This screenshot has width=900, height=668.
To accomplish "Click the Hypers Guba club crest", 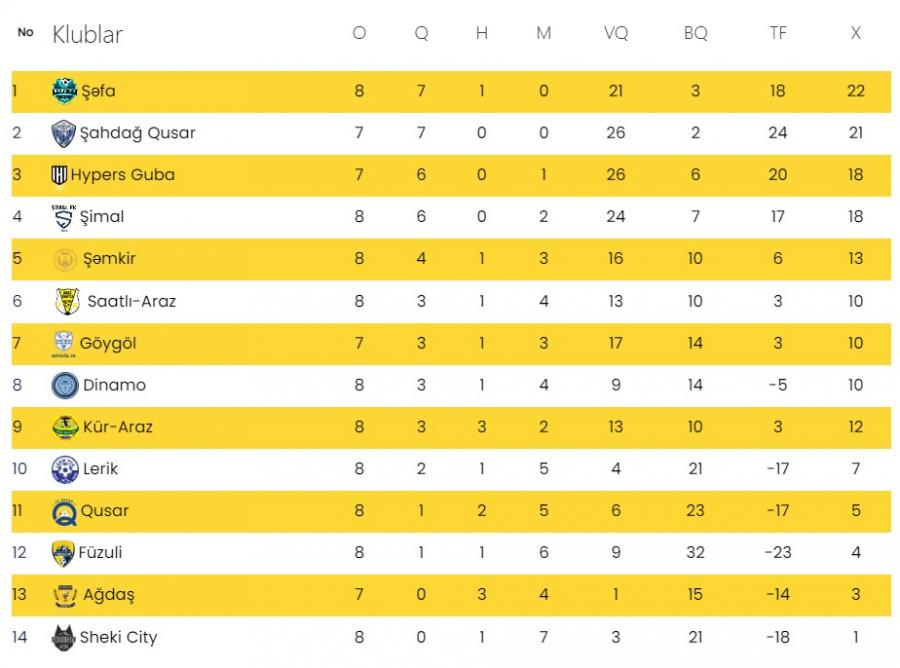I will click(x=59, y=174).
